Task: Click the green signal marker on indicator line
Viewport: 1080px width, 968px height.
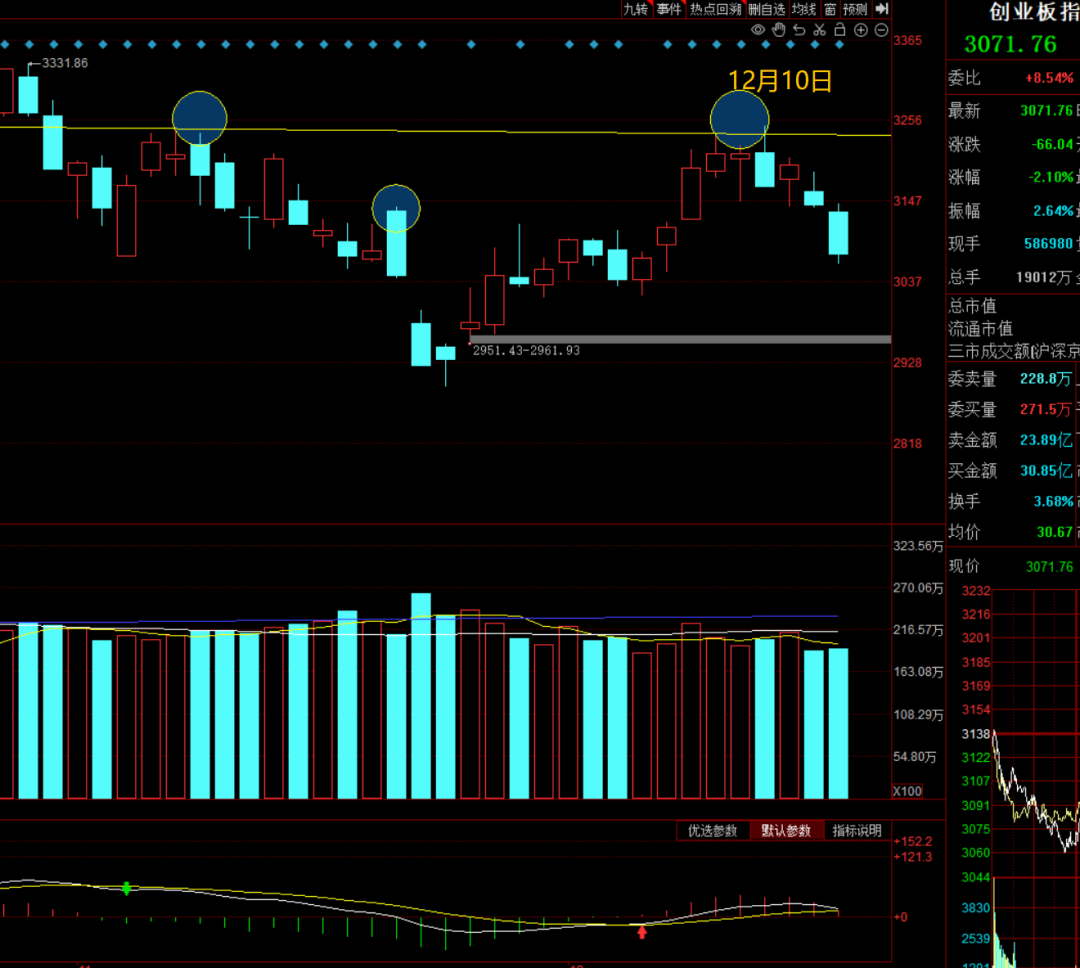Action: click(126, 888)
